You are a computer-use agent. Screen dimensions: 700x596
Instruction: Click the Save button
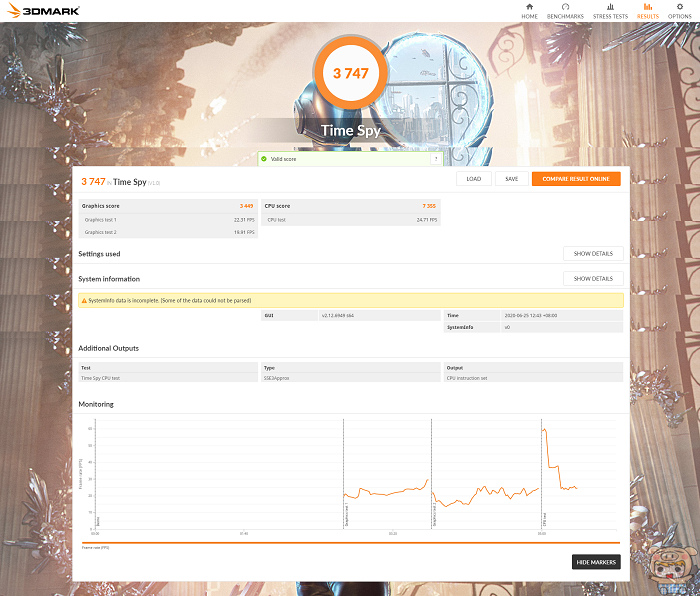tap(512, 179)
